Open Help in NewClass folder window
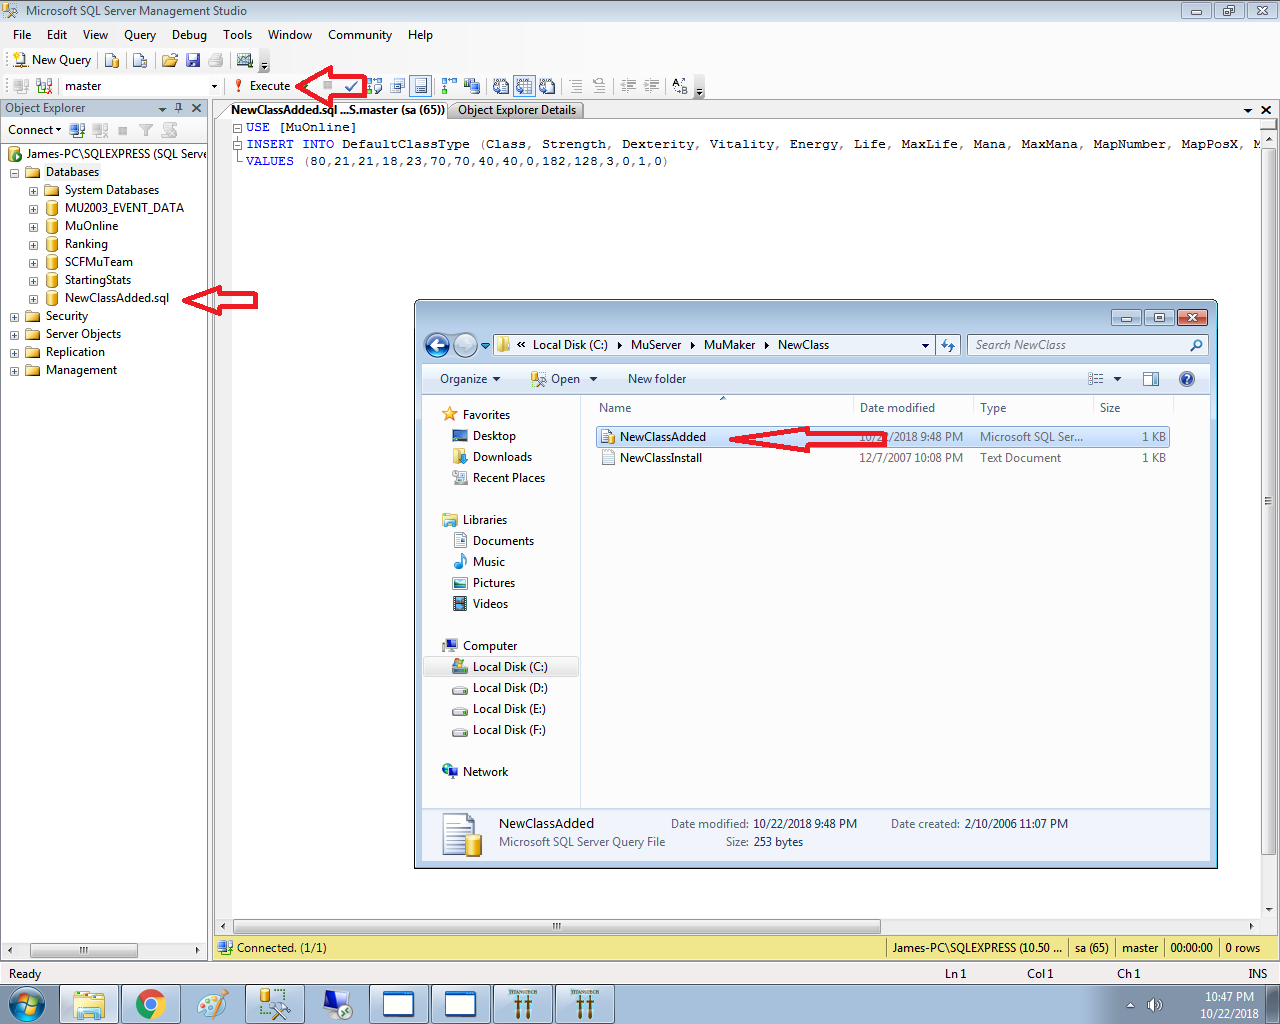 click(1187, 379)
